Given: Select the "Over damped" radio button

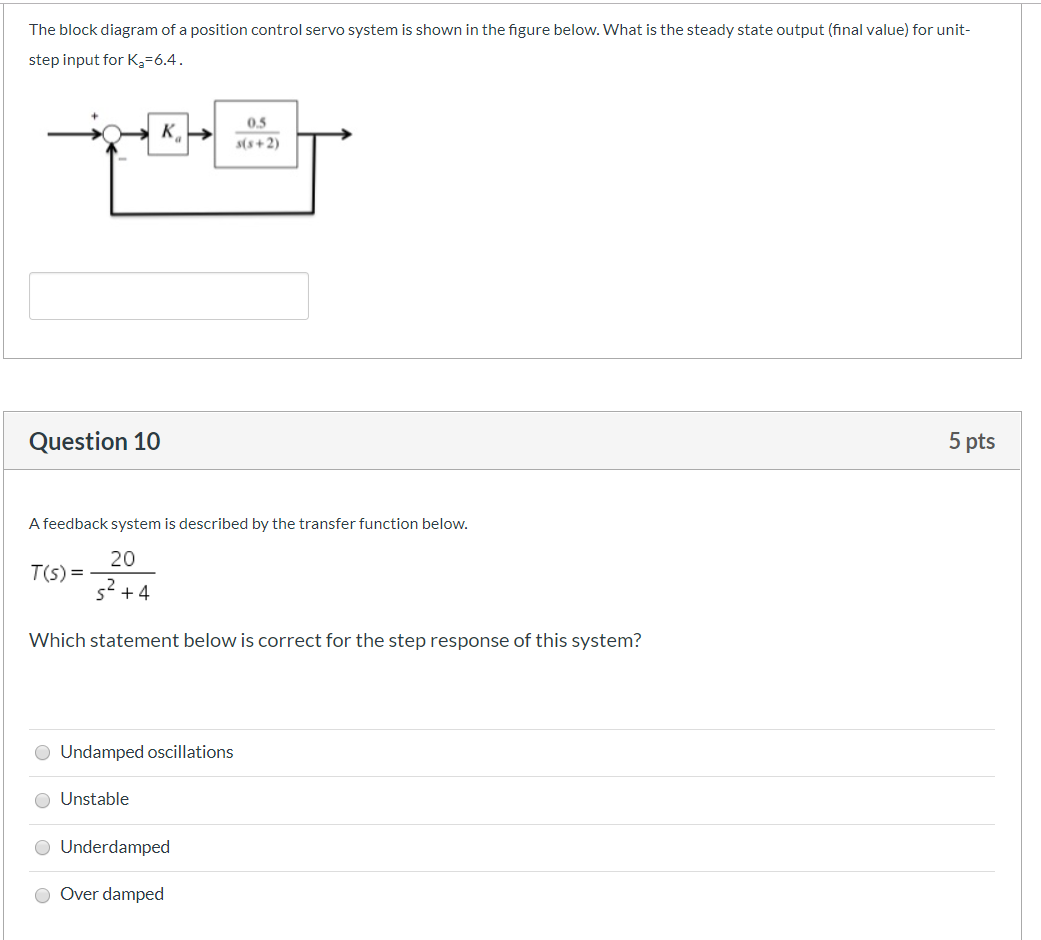Looking at the screenshot, I should click(42, 894).
